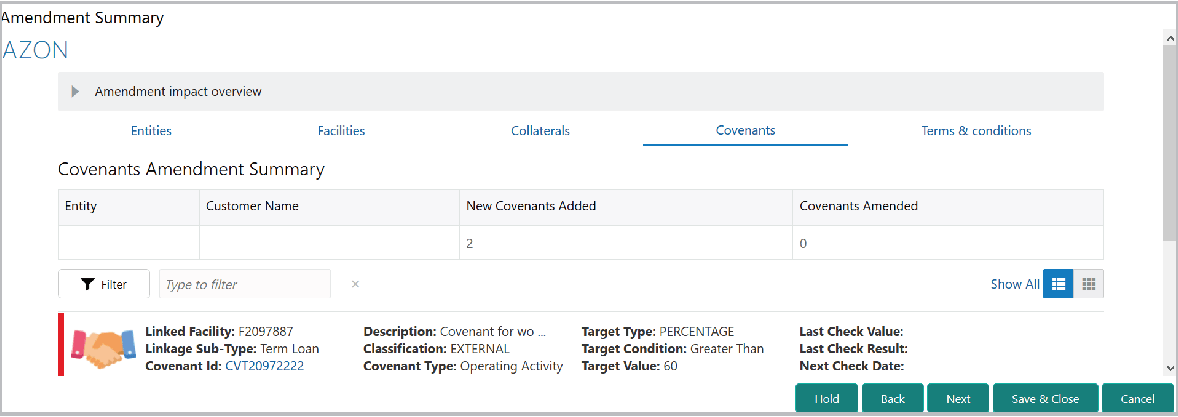Open the Facilities tab
Viewport: 1178px width, 417px height.
coord(341,131)
